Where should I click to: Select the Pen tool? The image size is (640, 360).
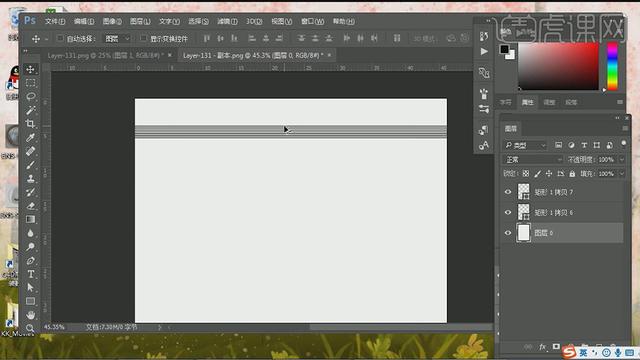tap(31, 260)
